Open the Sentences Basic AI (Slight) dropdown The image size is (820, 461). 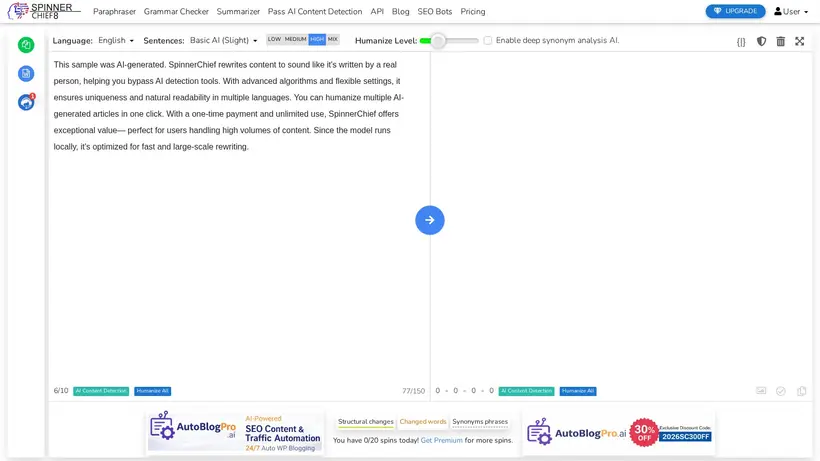click(223, 40)
